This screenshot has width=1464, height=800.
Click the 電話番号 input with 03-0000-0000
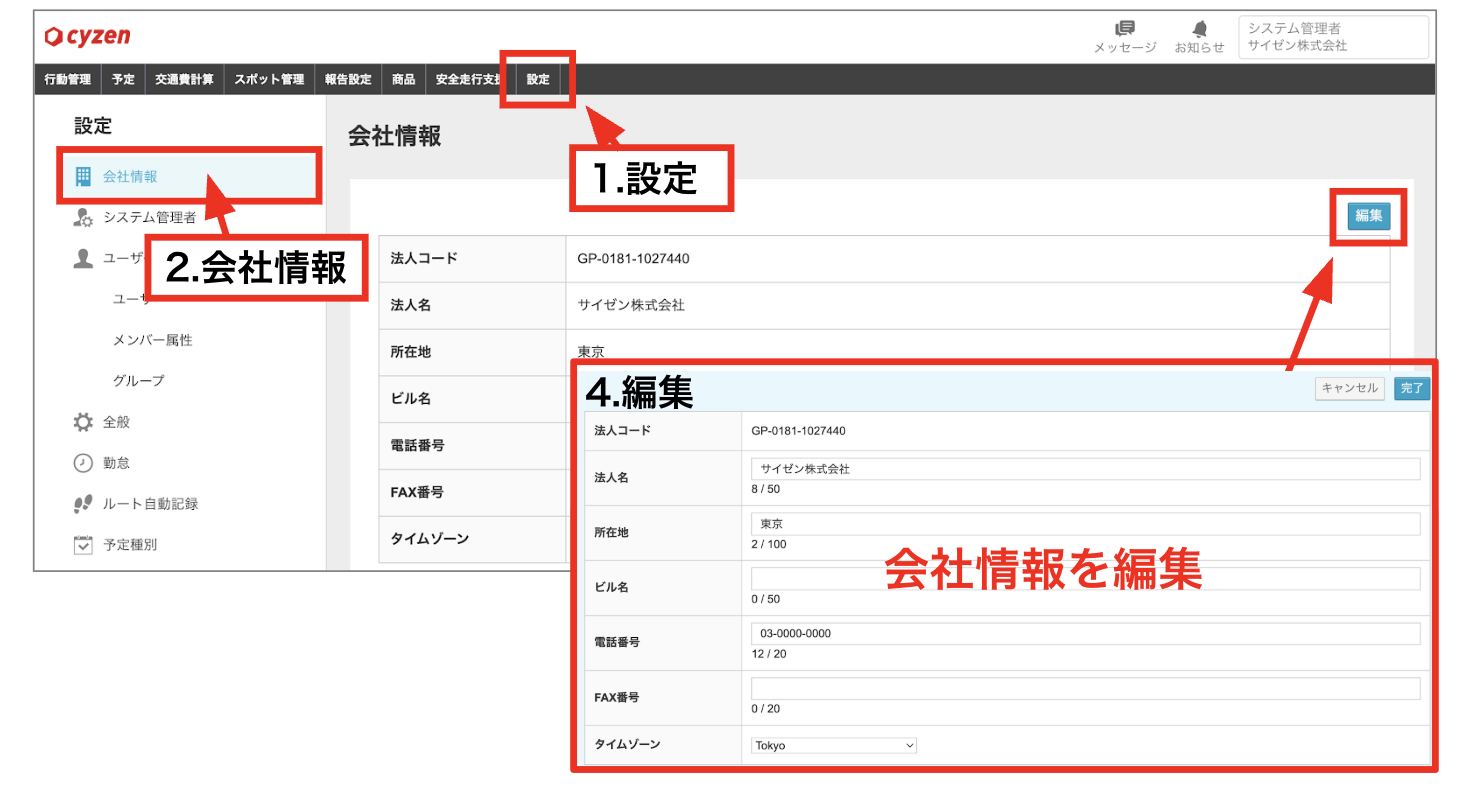pyautogui.click(x=1085, y=634)
